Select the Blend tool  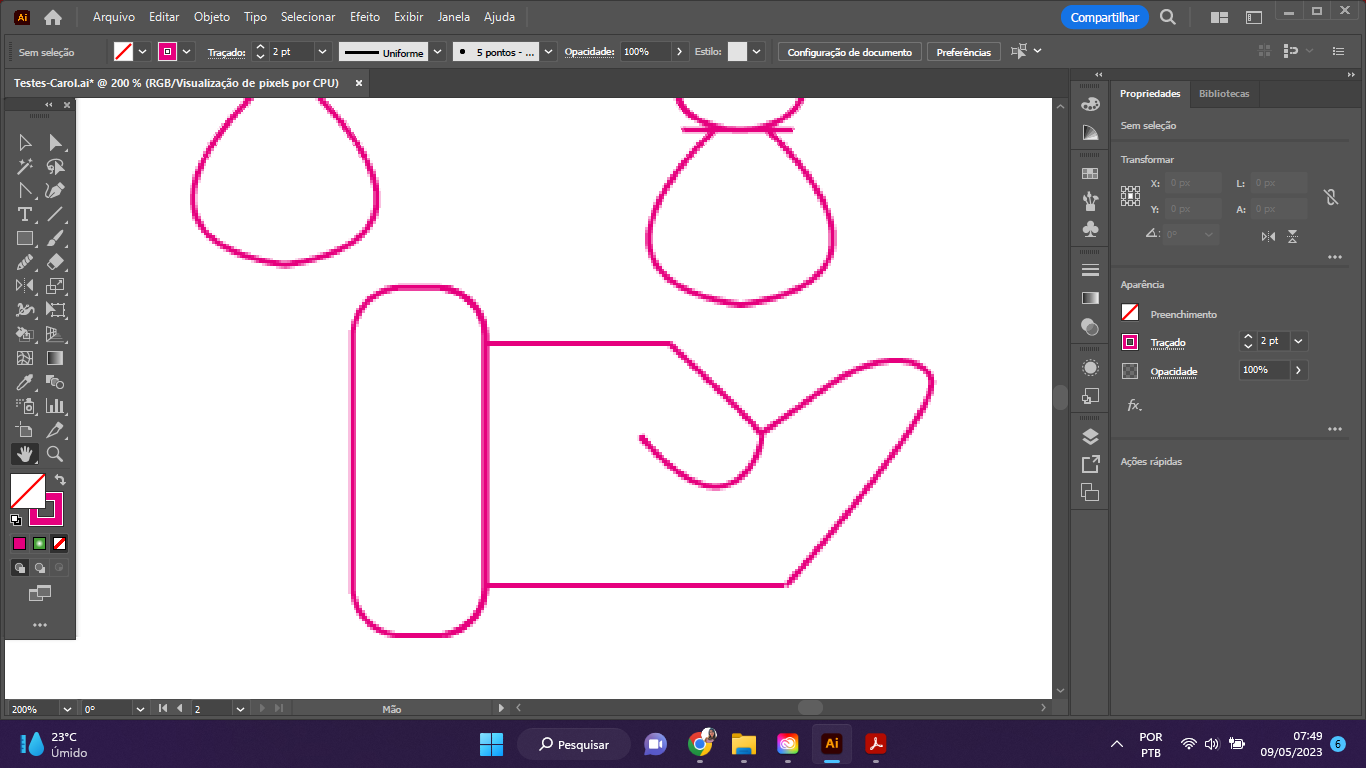pos(55,382)
